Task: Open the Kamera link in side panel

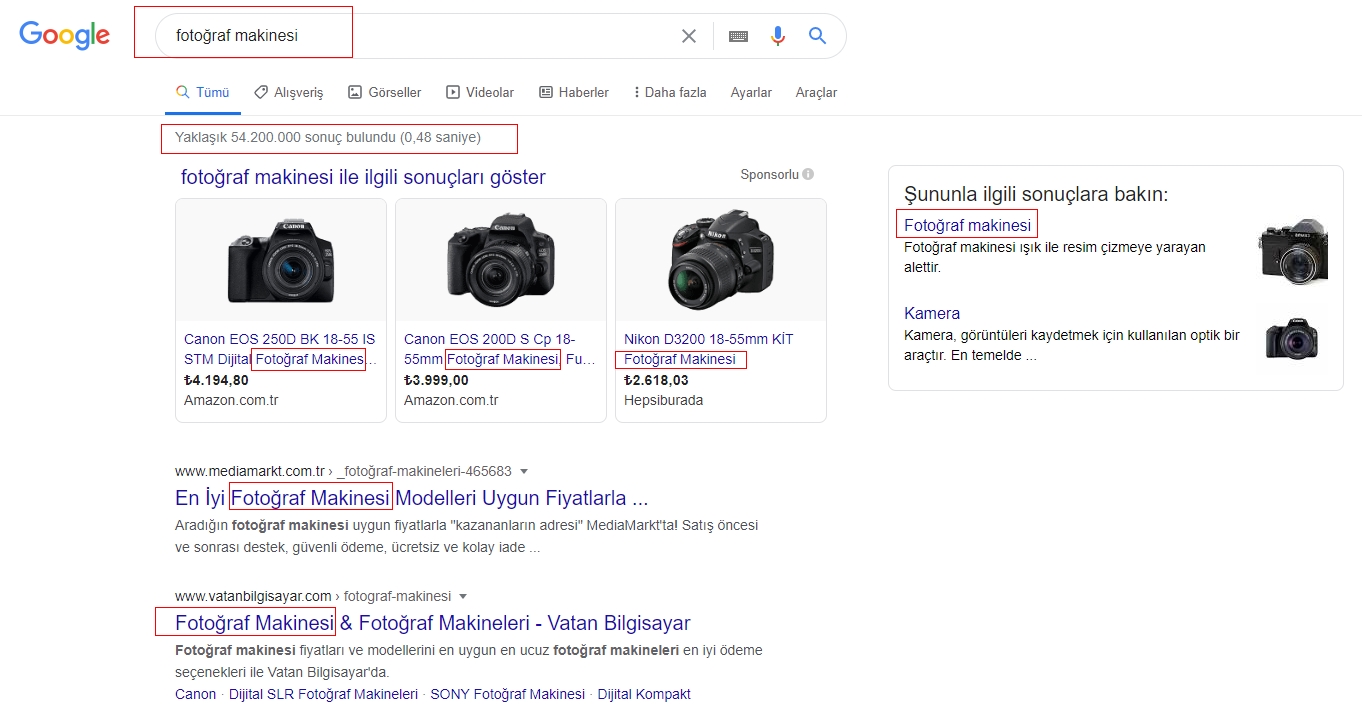Action: [x=932, y=313]
